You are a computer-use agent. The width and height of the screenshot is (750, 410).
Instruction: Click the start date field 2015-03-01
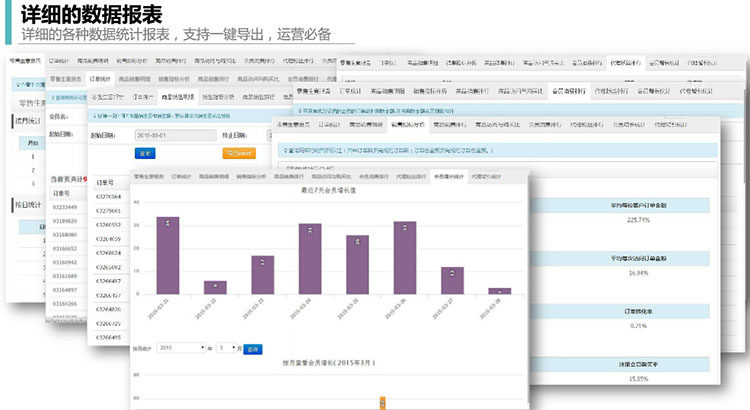click(176, 135)
